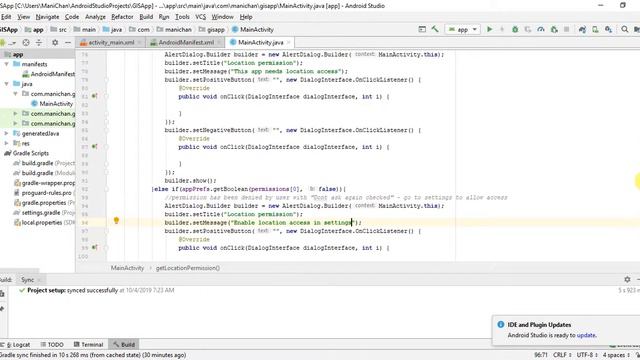Viewport: 640px width, 360px height.
Task: Click the yellow lightbulb quick-fix icon
Action: tap(116, 221)
